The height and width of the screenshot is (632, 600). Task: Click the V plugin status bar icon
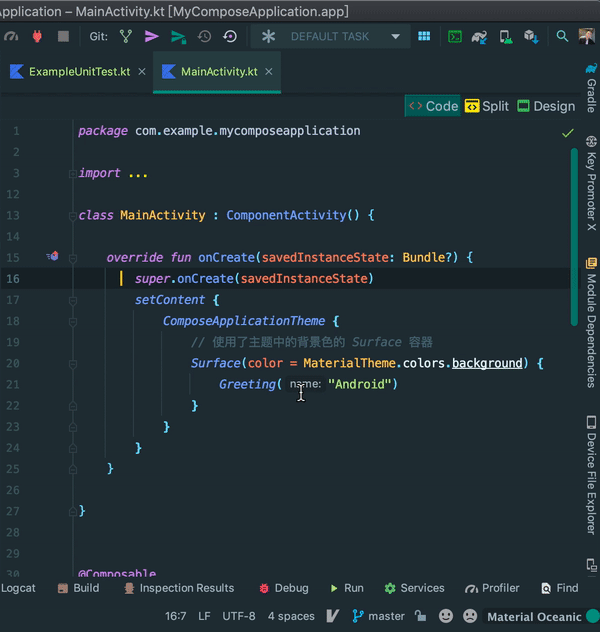(332, 616)
